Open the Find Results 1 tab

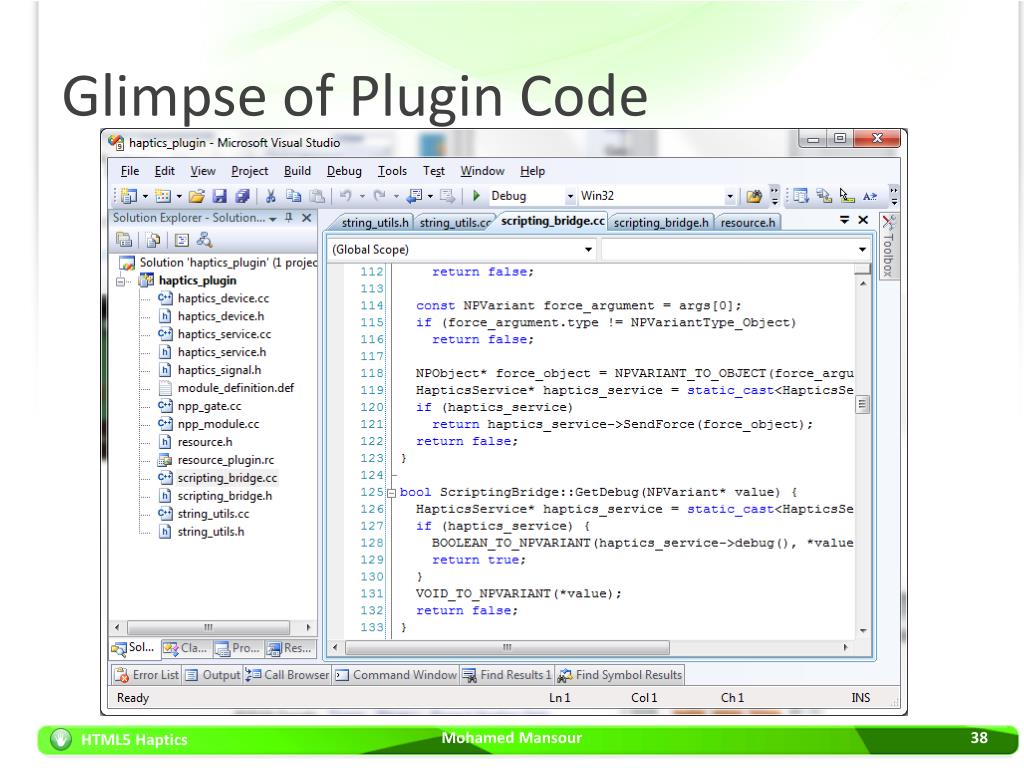507,675
